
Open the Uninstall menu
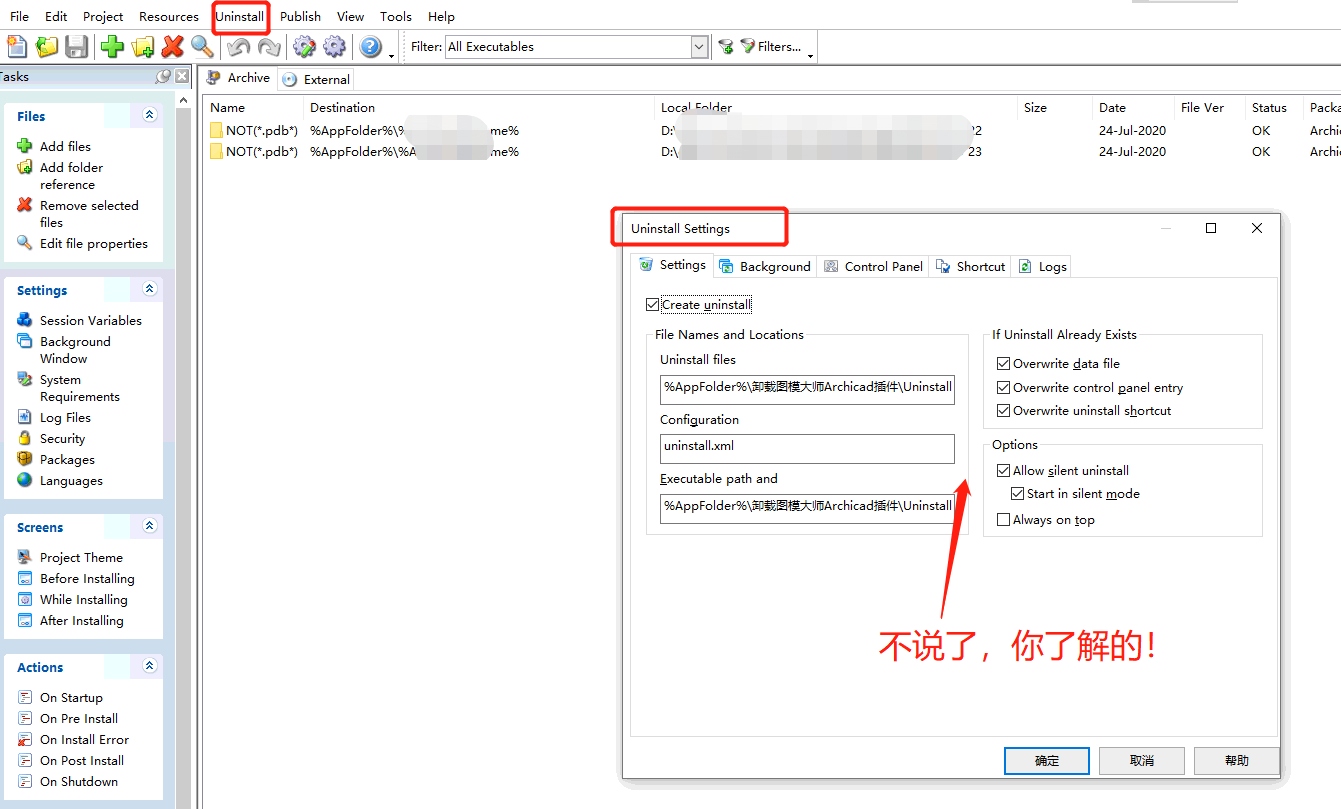tap(240, 16)
